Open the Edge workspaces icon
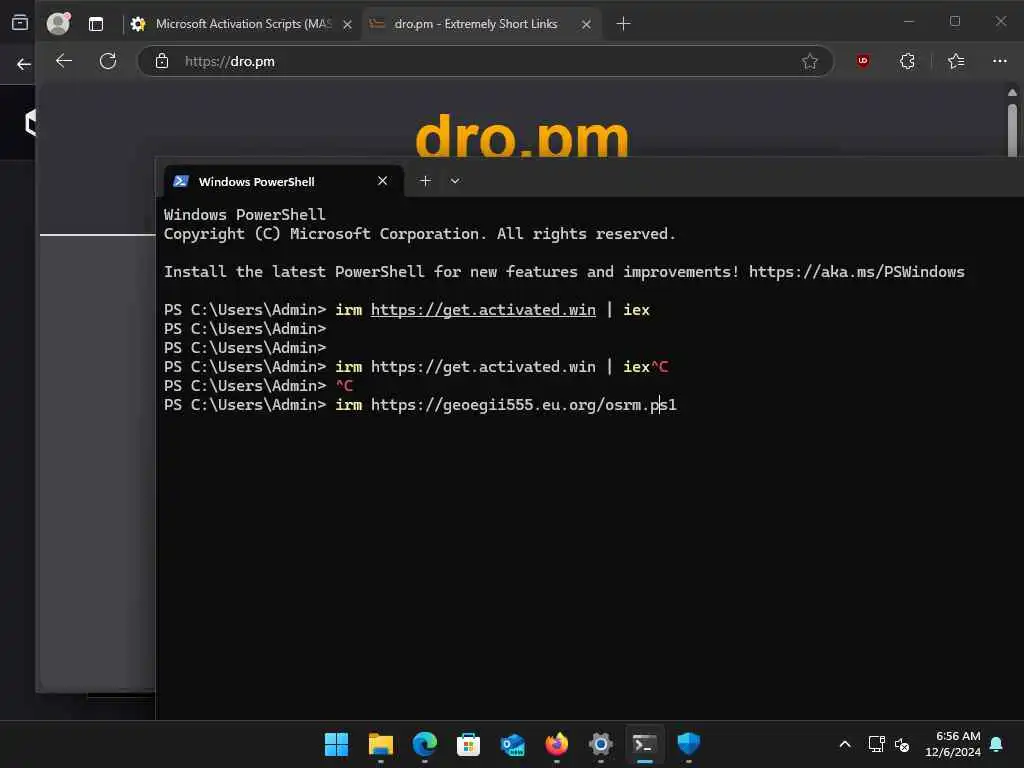This screenshot has width=1024, height=768. (x=20, y=23)
